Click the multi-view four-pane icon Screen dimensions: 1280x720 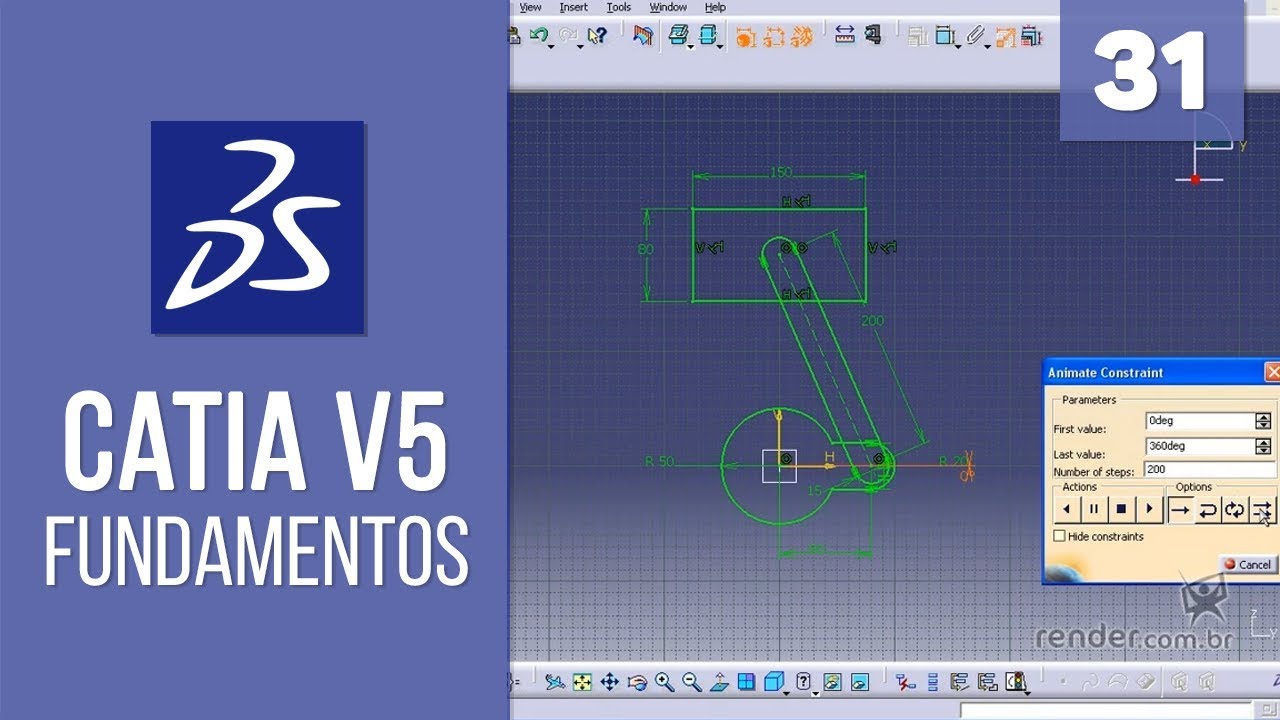(x=746, y=682)
